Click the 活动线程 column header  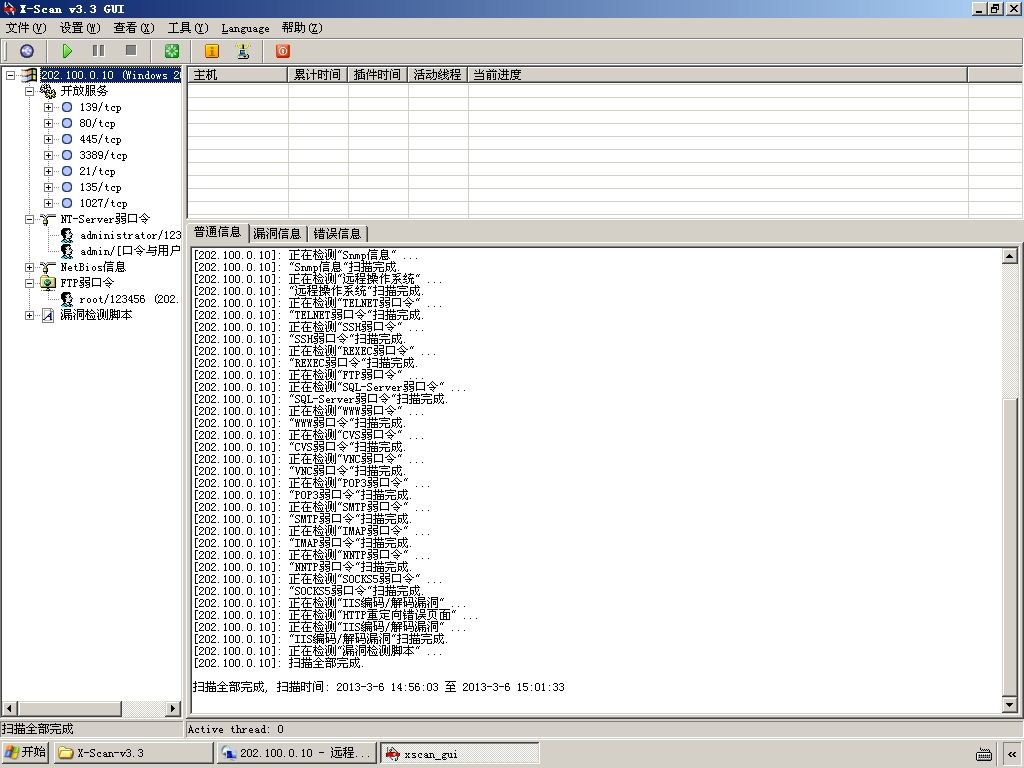click(x=438, y=75)
